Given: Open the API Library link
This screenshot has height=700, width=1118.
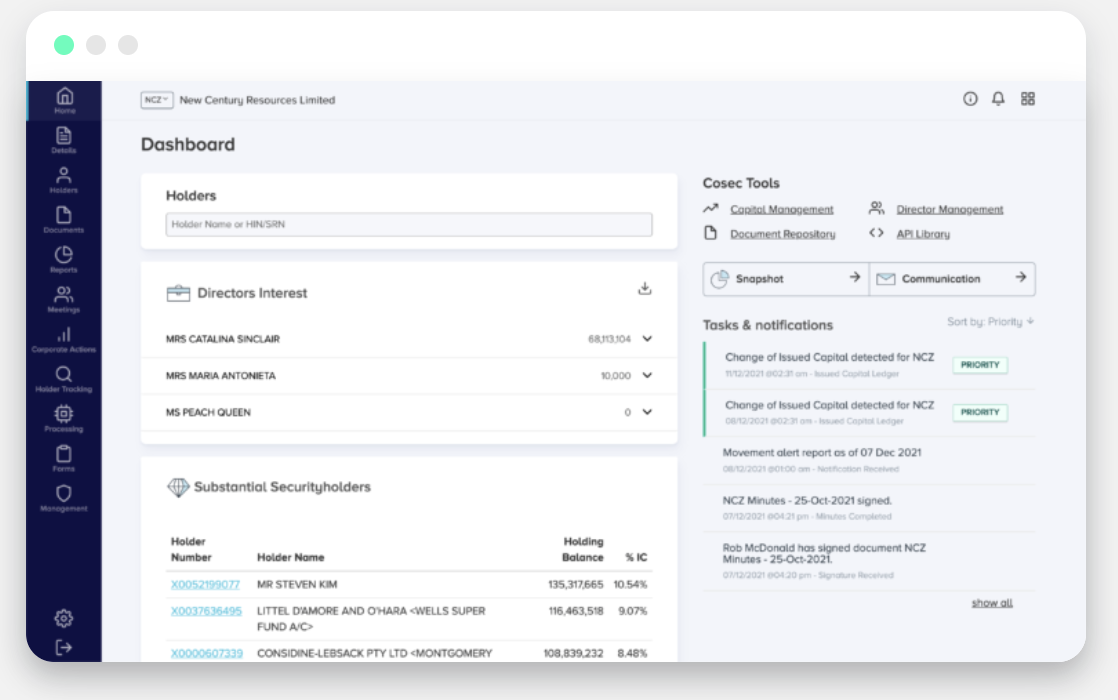Looking at the screenshot, I should 923,234.
